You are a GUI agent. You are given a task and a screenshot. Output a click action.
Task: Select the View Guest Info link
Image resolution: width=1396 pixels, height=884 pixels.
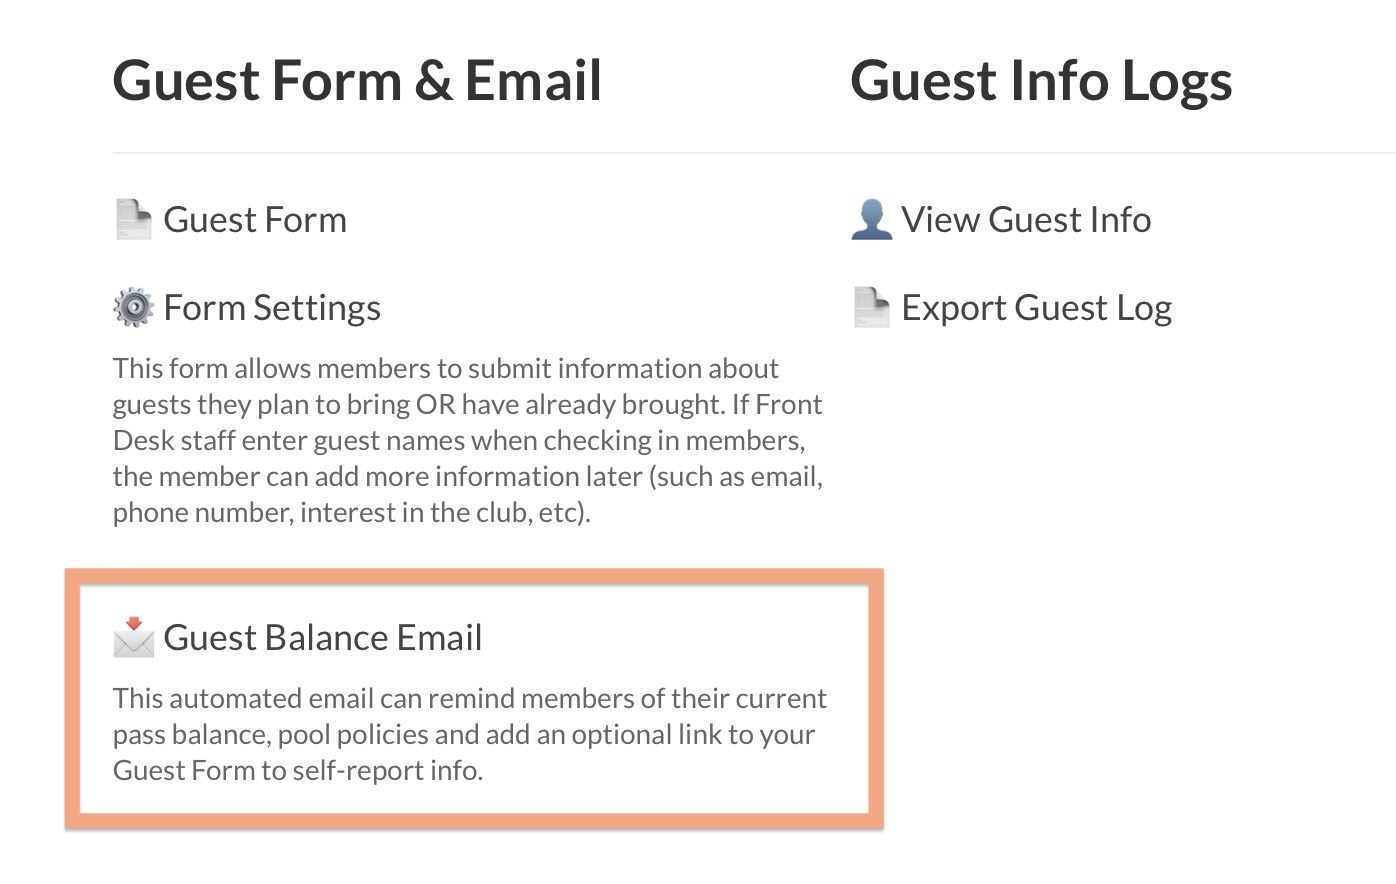point(1026,220)
